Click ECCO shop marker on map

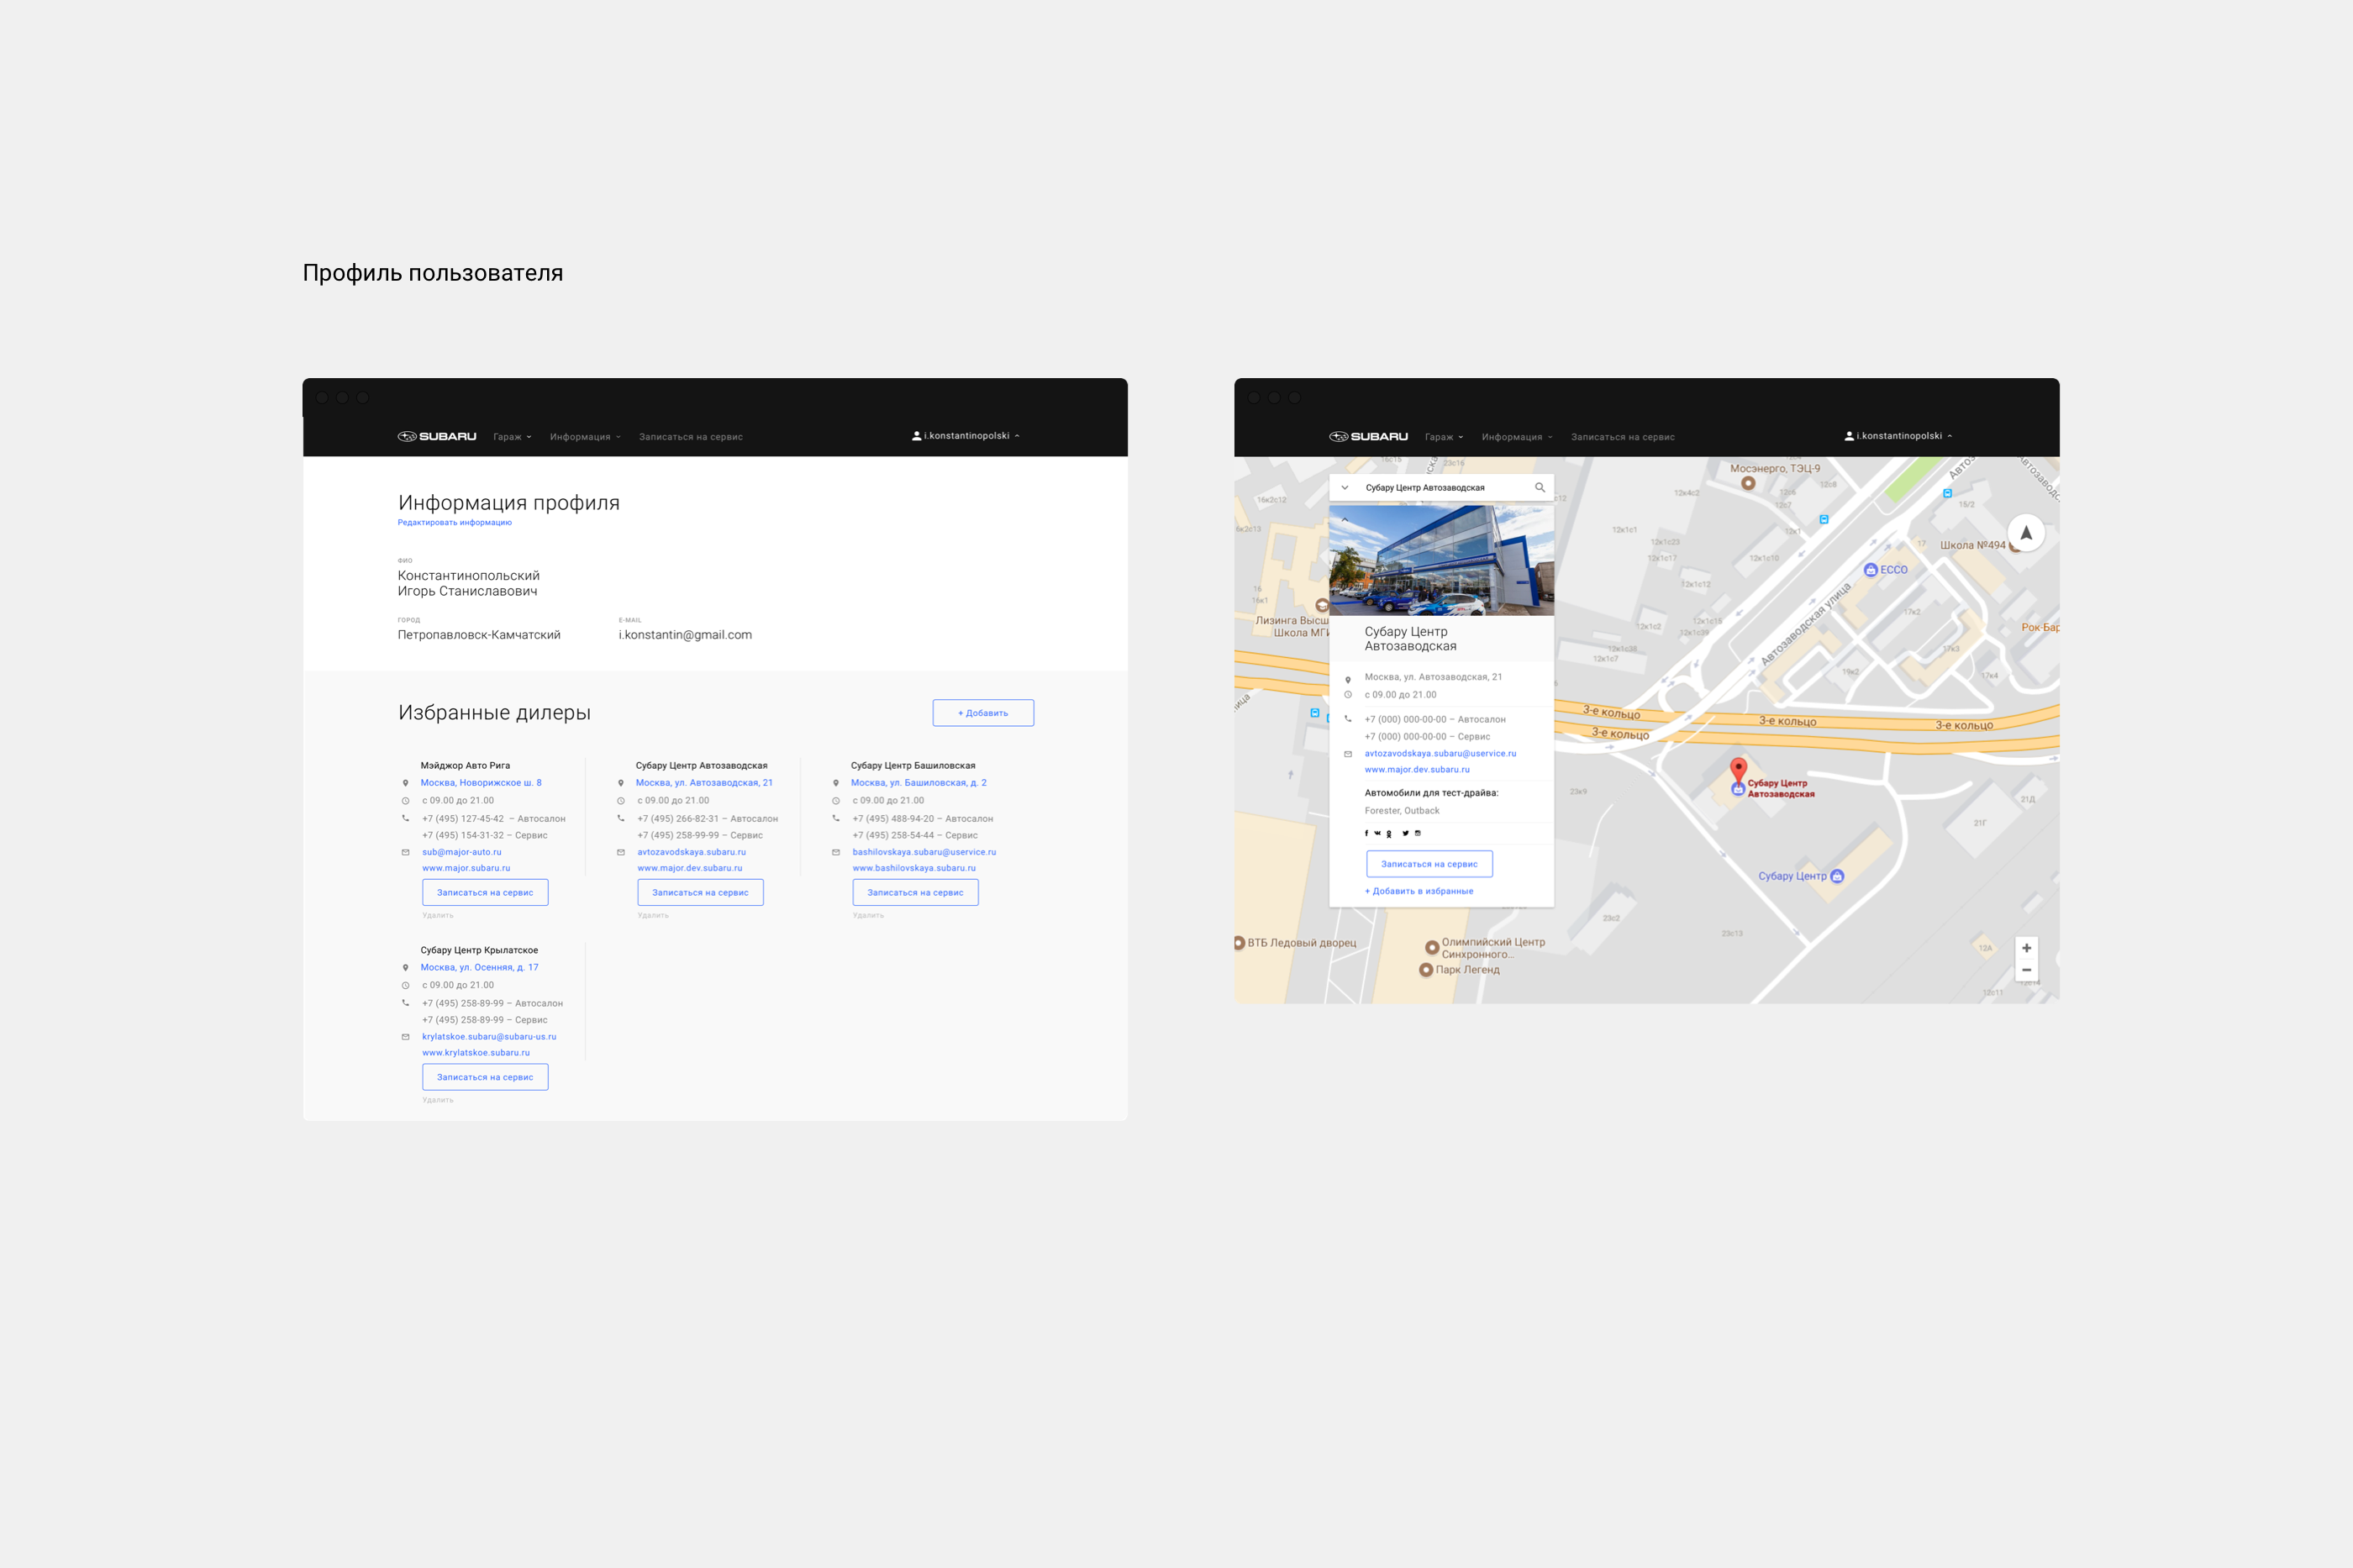(x=1870, y=570)
